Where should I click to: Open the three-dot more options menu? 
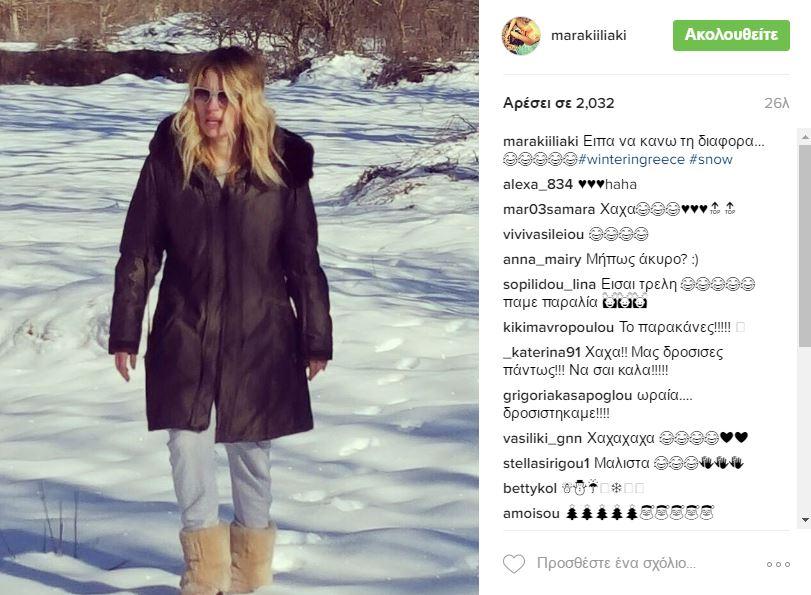click(x=778, y=564)
